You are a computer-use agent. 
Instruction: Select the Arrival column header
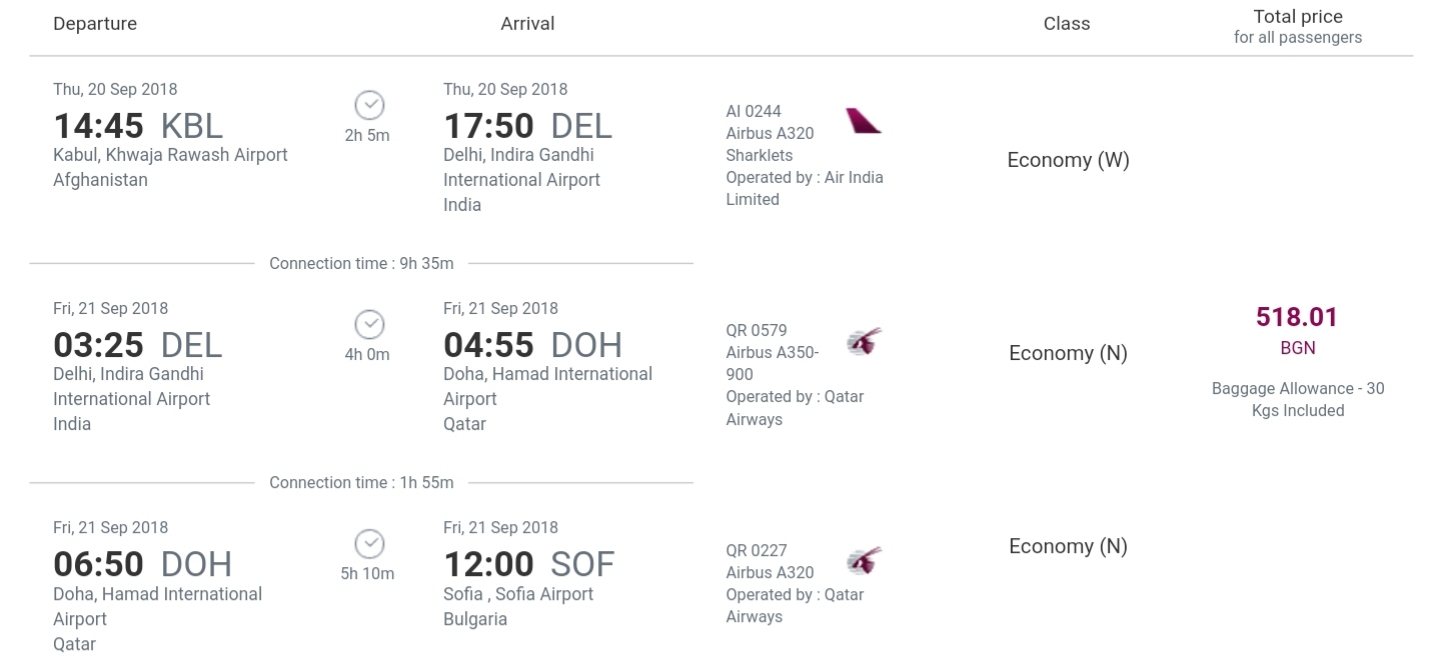click(x=527, y=23)
